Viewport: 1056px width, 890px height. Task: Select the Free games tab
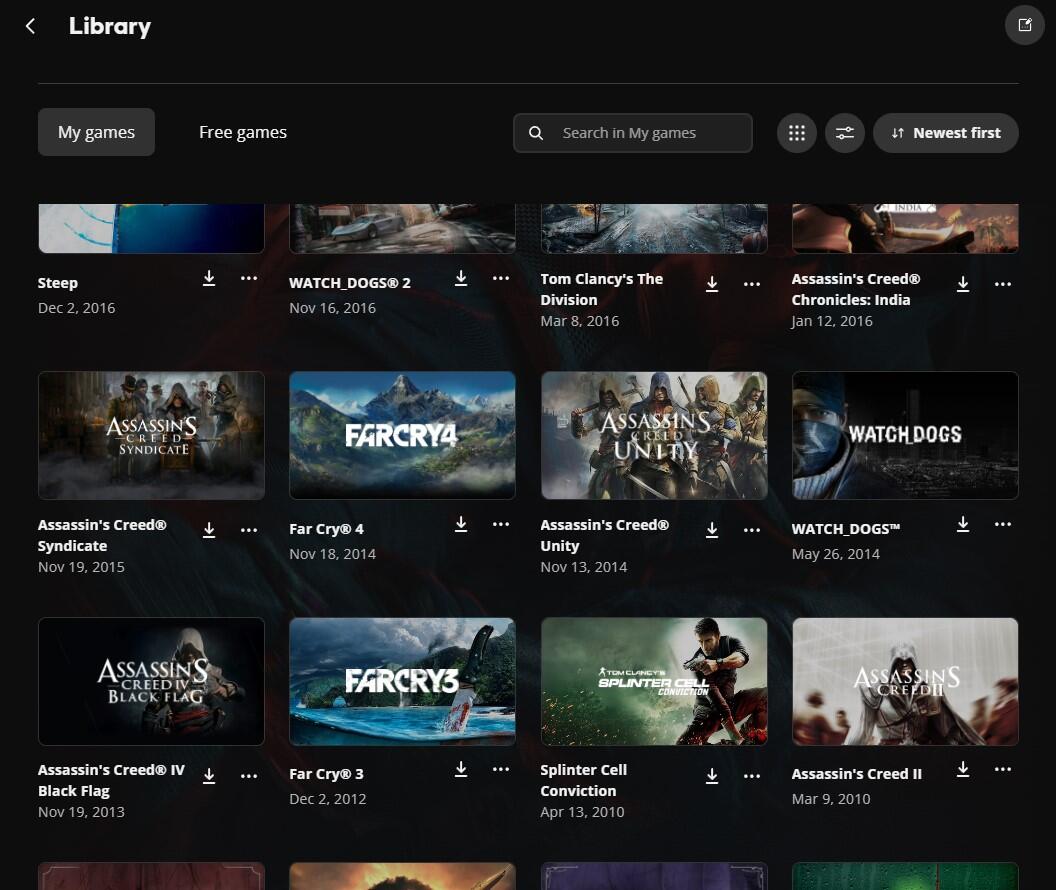(x=242, y=132)
